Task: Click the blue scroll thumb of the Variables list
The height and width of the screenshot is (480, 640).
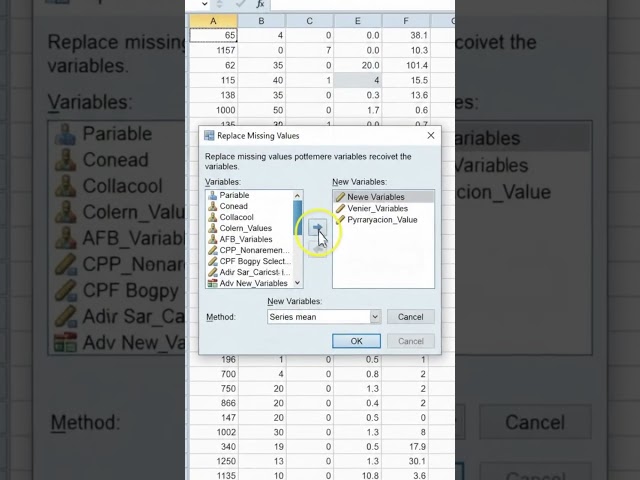Action: (297, 218)
